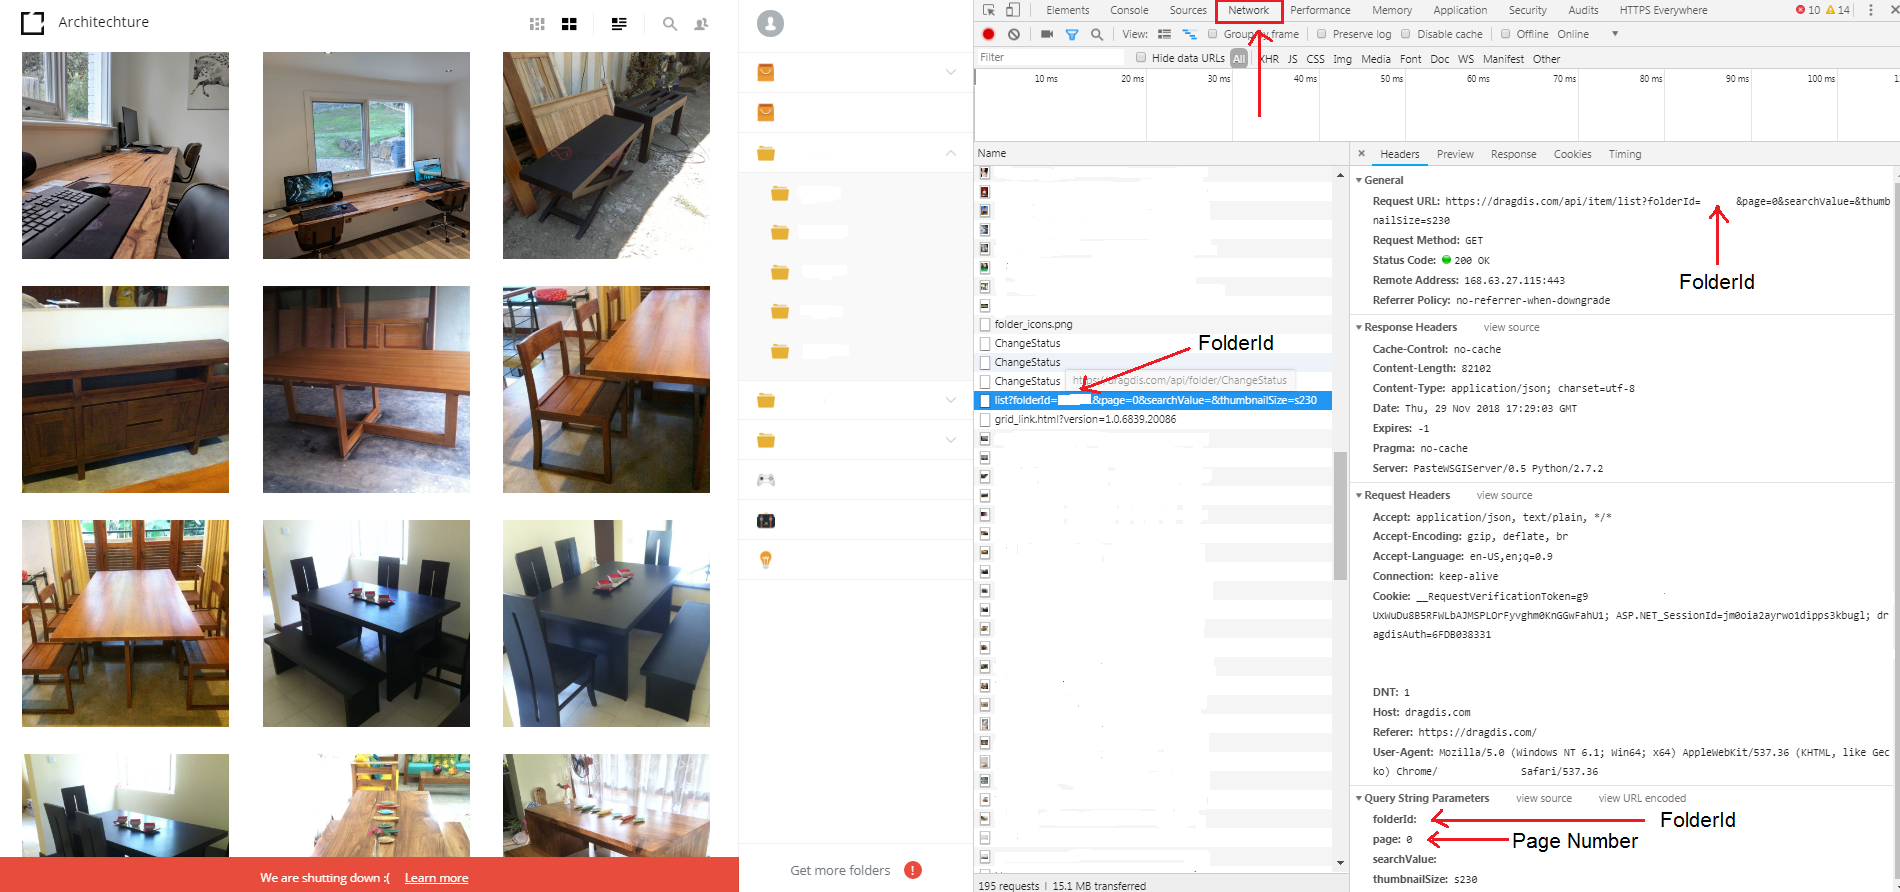1900x892 pixels.
Task: Click the red alert icon beside Get more folders
Action: [x=913, y=870]
